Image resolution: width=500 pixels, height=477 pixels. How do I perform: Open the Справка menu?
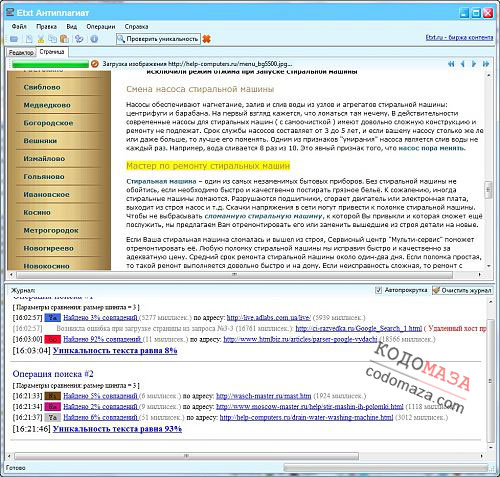coord(136,26)
